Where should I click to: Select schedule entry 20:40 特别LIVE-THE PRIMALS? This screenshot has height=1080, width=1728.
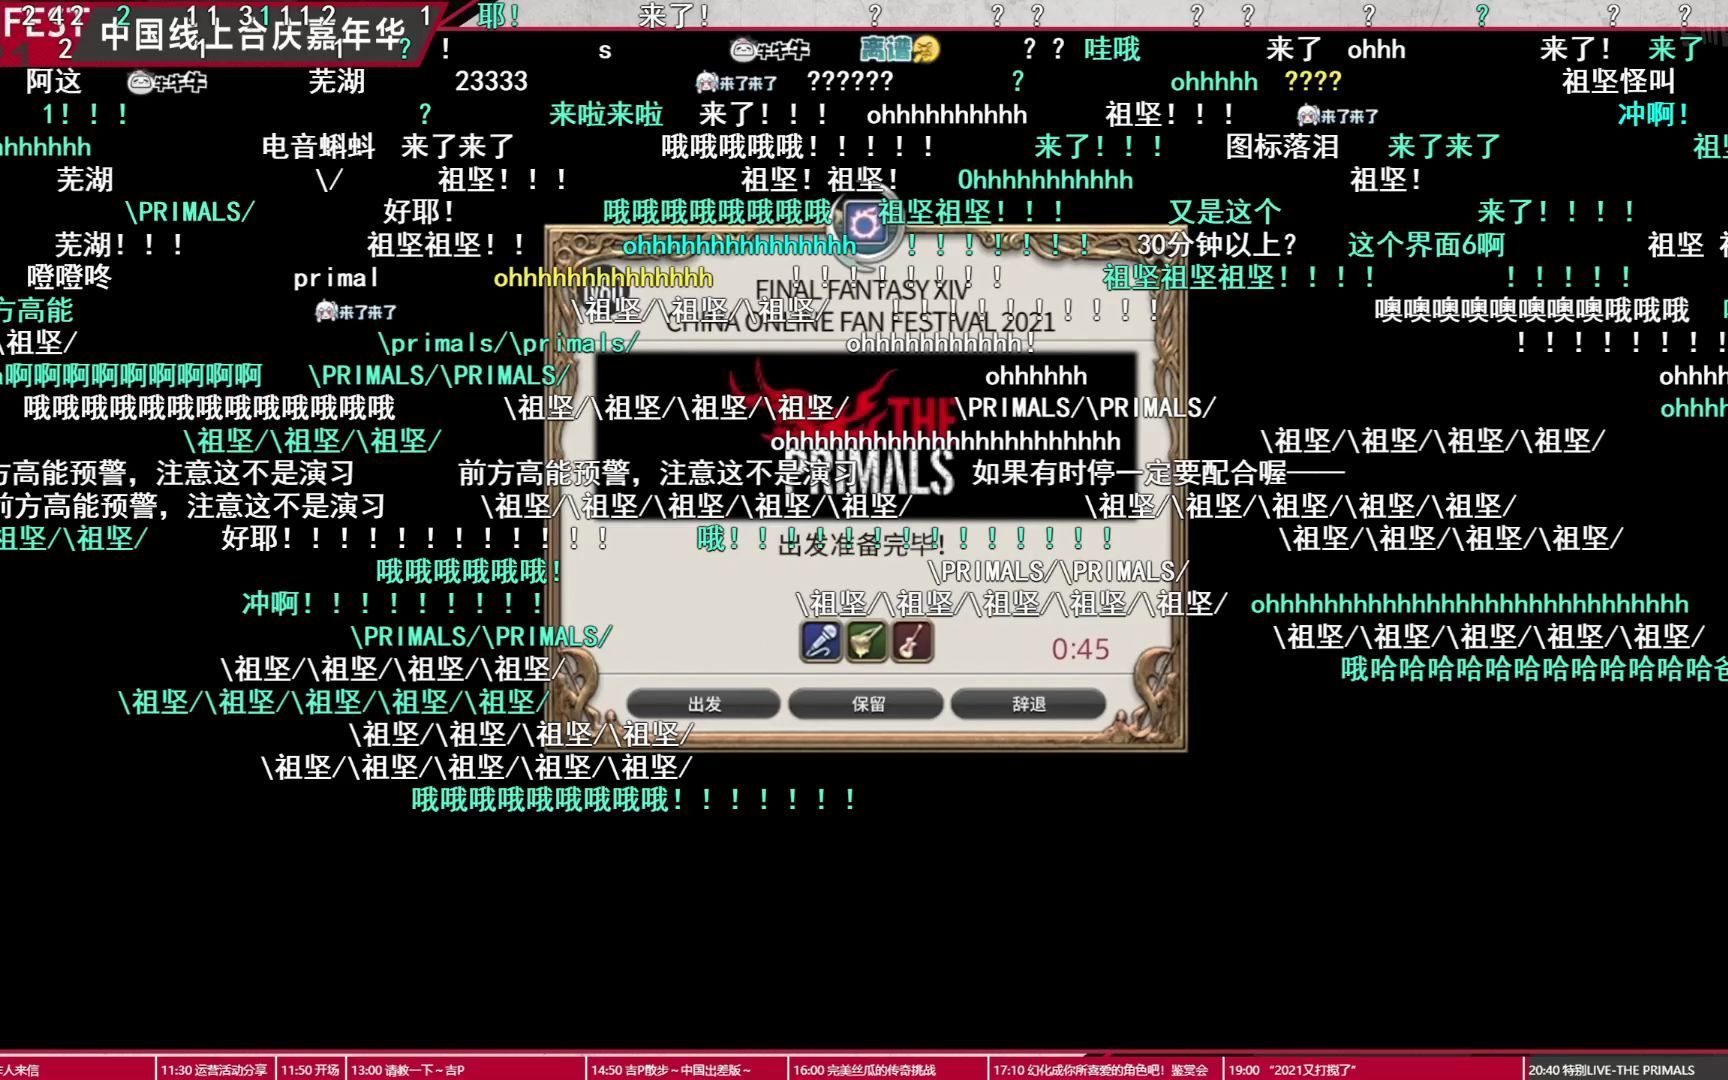tap(1611, 1070)
